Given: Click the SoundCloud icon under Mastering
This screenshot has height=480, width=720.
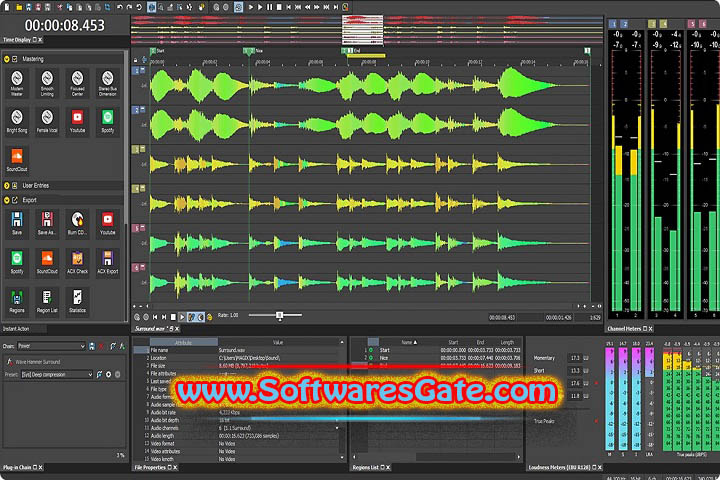Looking at the screenshot, I should pos(17,160).
